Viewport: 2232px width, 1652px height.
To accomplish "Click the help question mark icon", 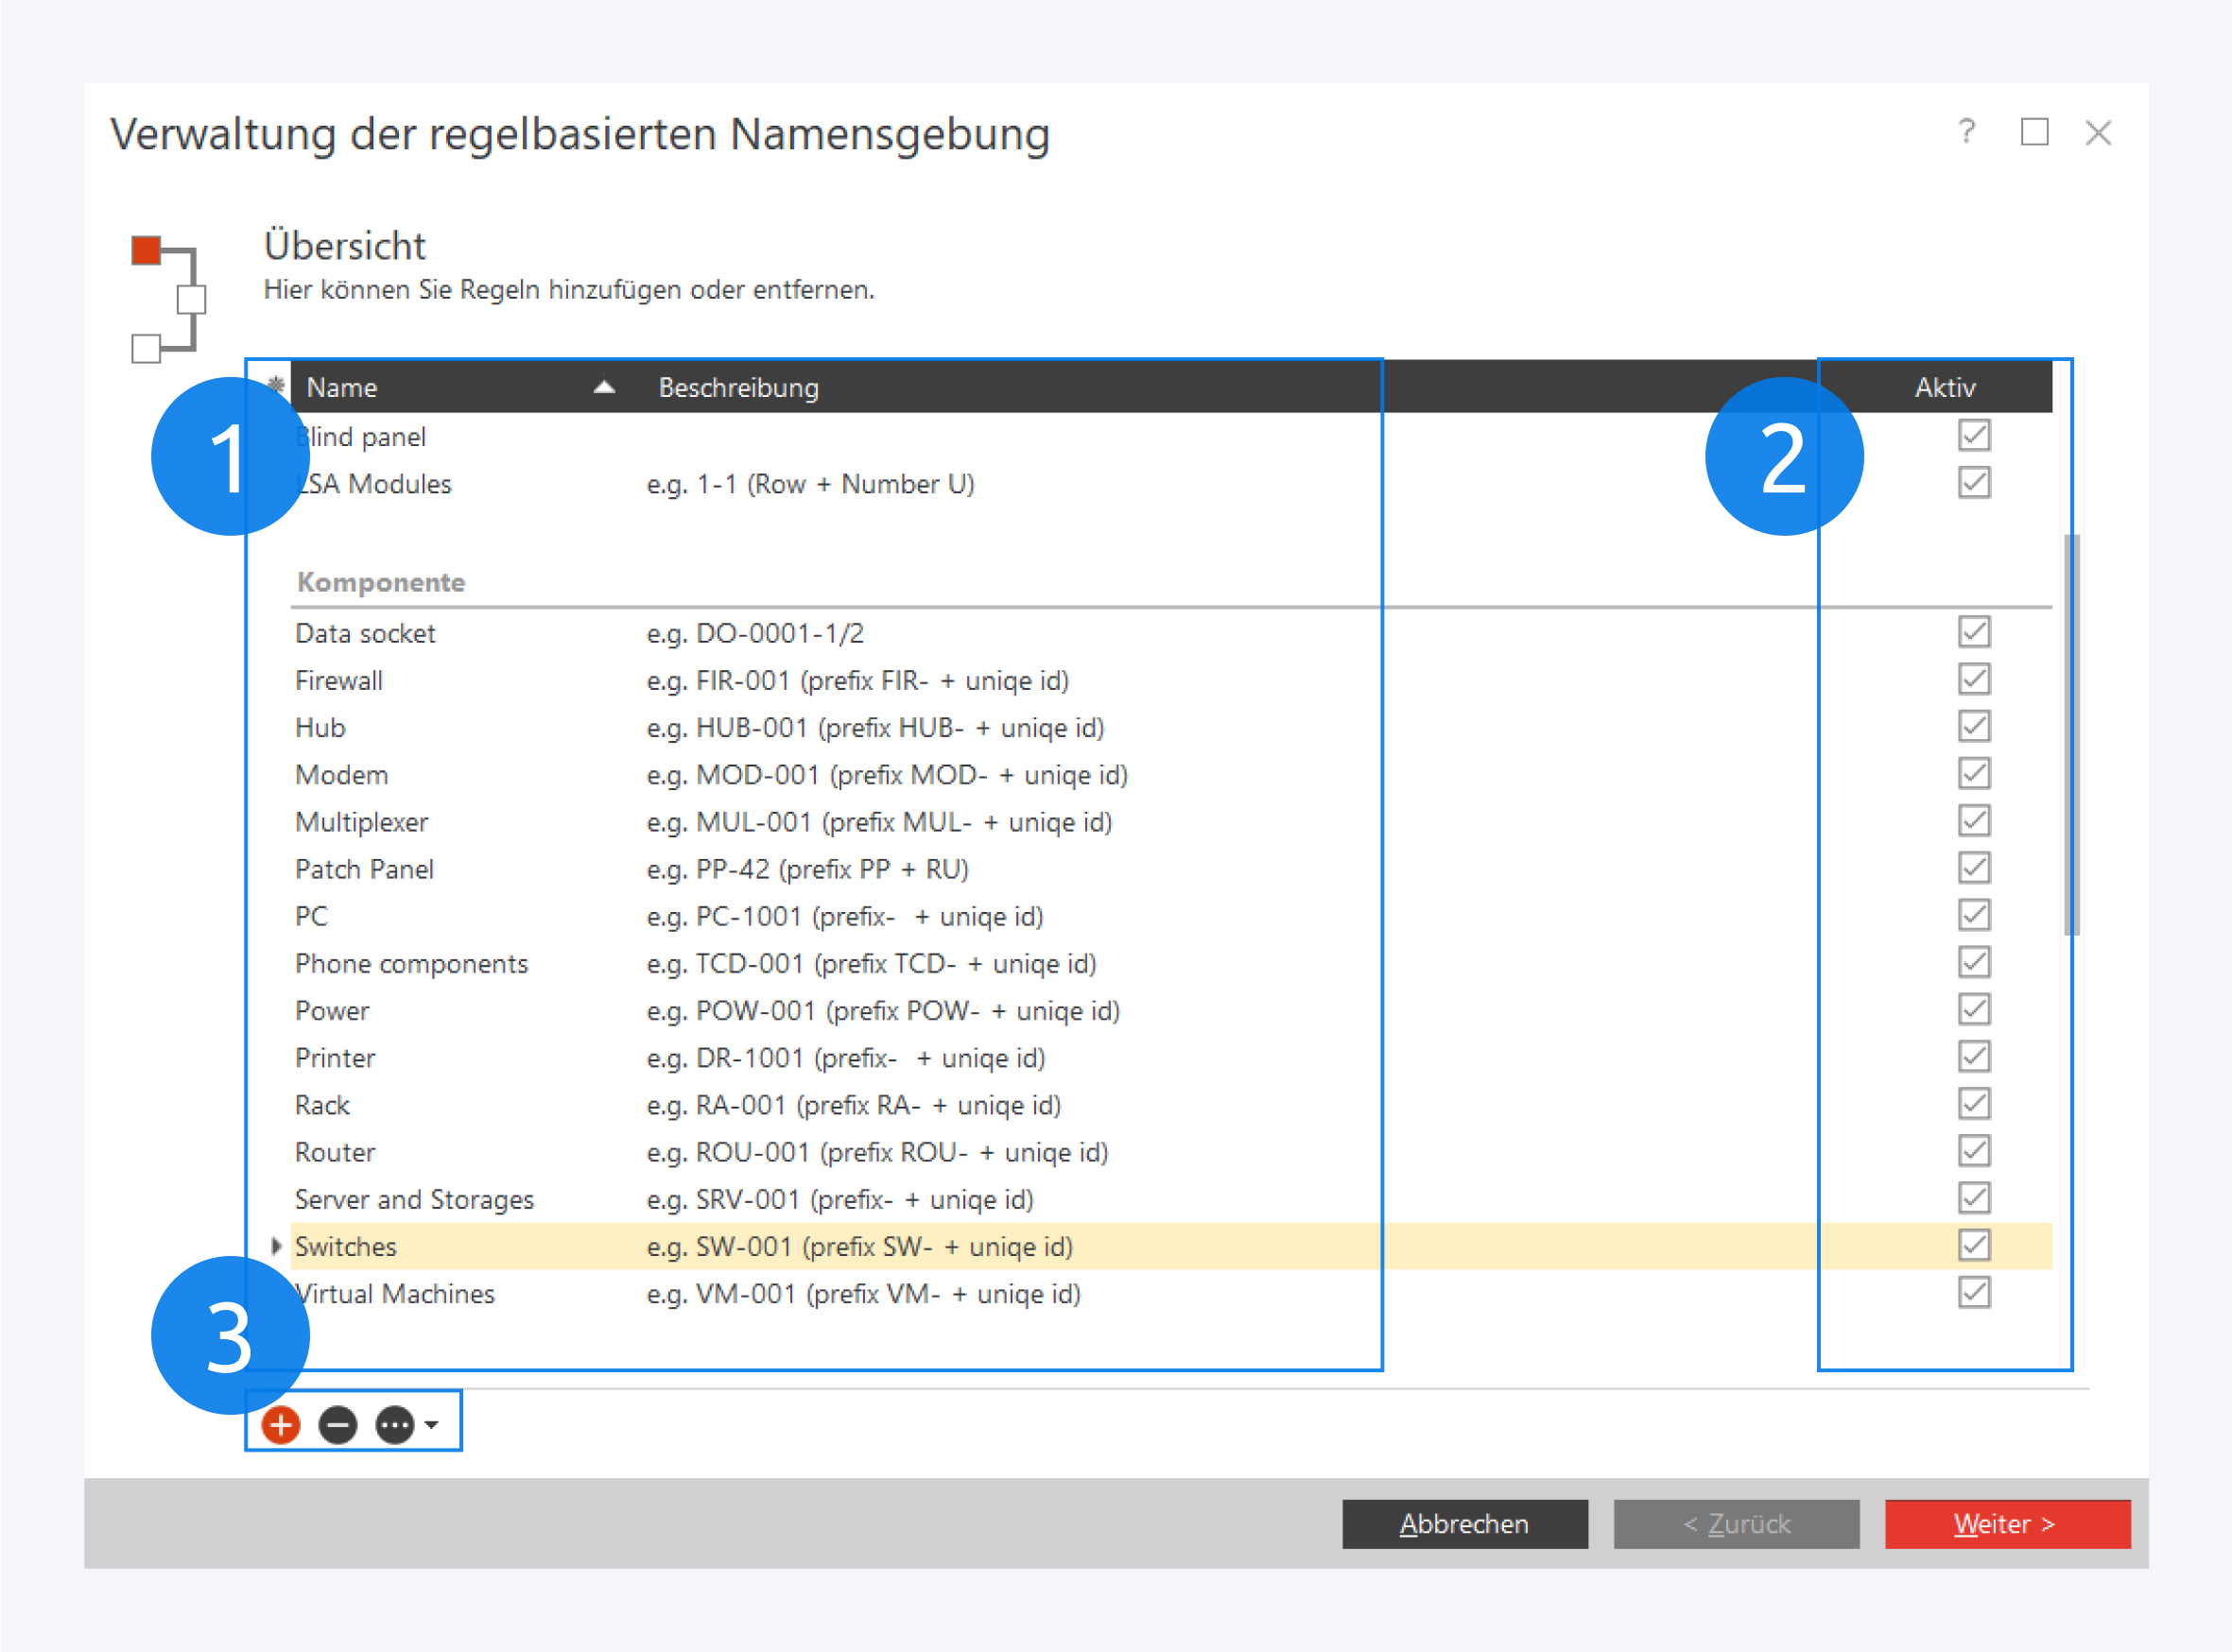I will pyautogui.click(x=1966, y=132).
